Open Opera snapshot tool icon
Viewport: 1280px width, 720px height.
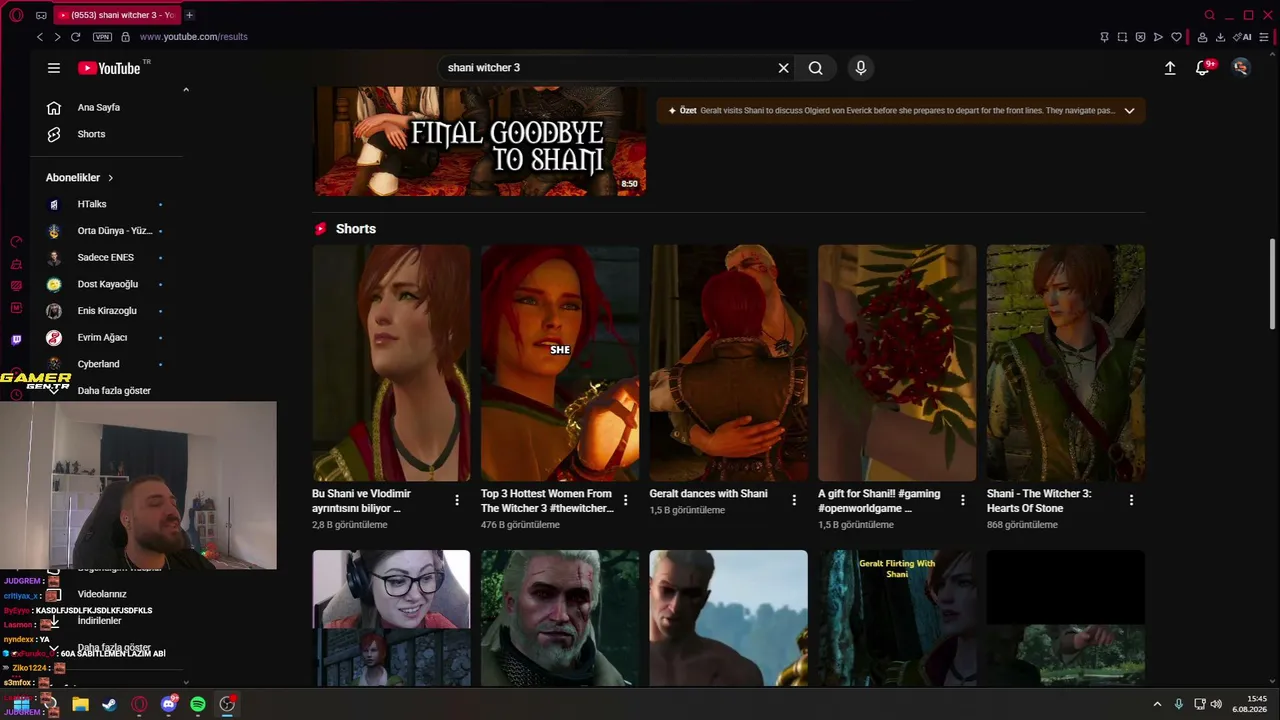pyautogui.click(x=1122, y=37)
